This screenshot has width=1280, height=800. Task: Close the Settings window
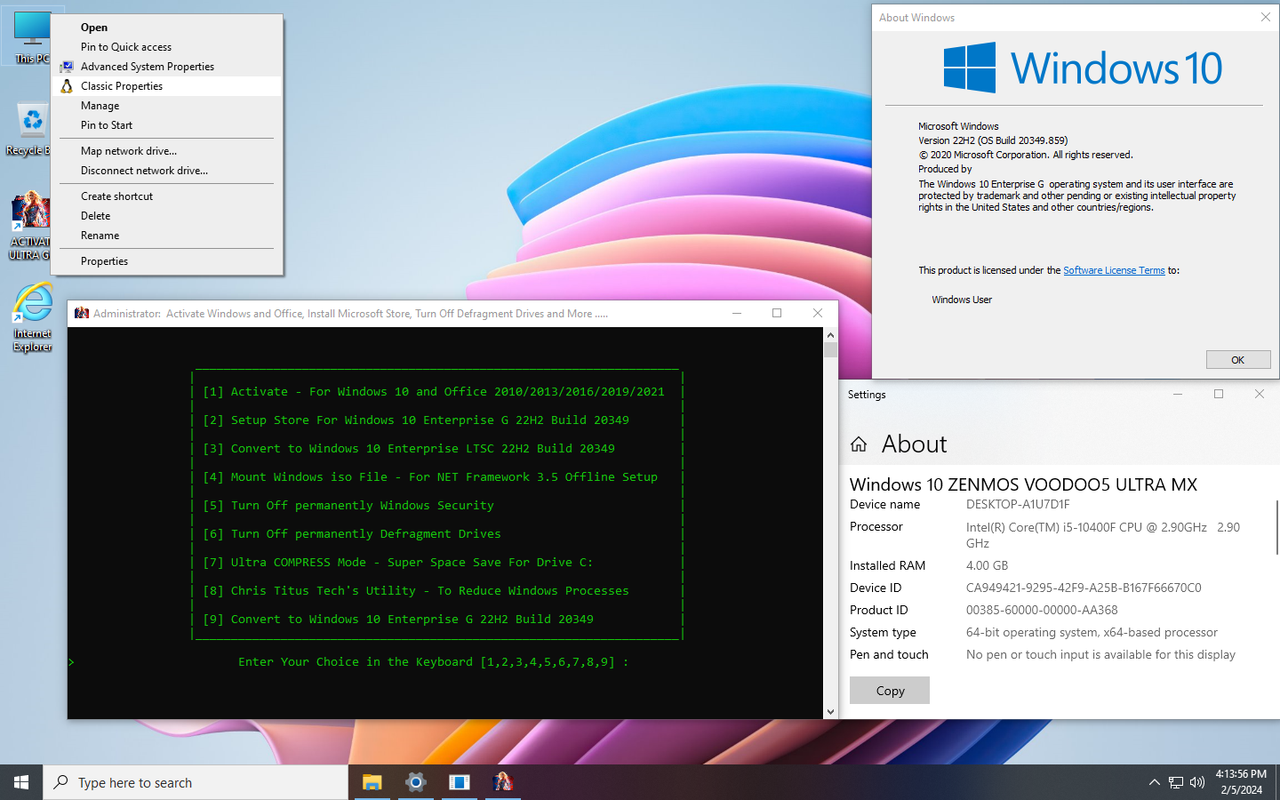tap(1259, 394)
